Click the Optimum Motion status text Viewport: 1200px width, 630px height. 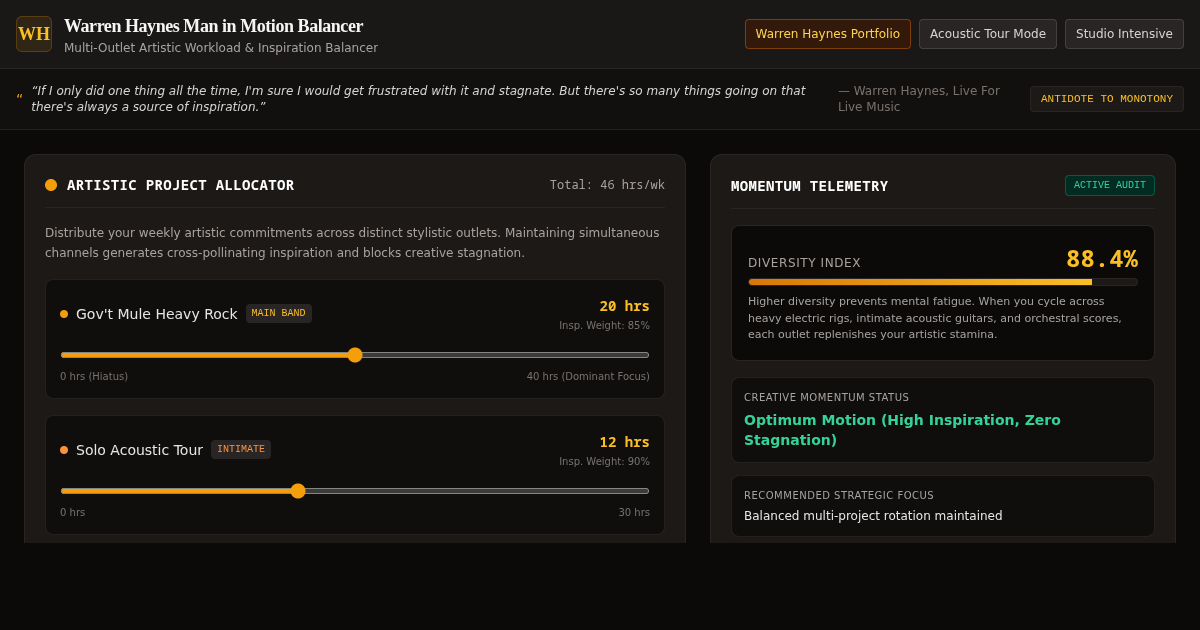(902, 430)
